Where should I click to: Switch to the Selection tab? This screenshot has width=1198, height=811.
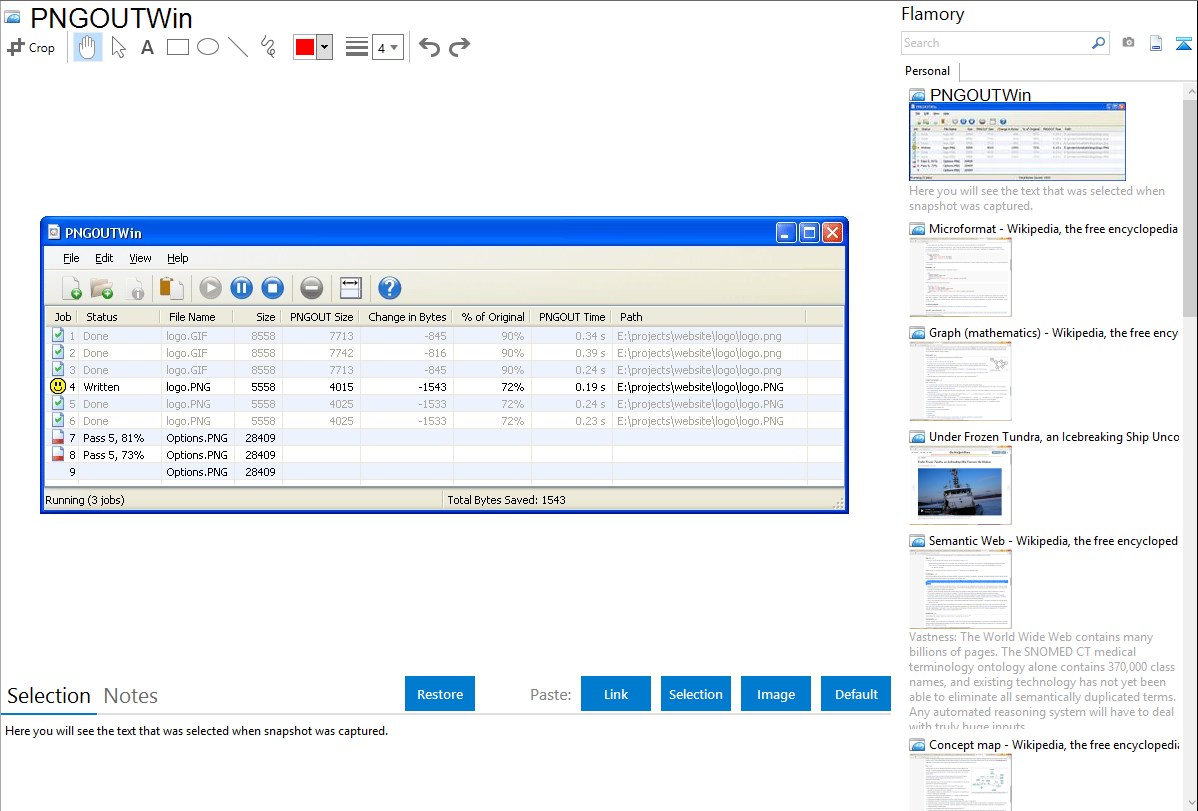(49, 696)
